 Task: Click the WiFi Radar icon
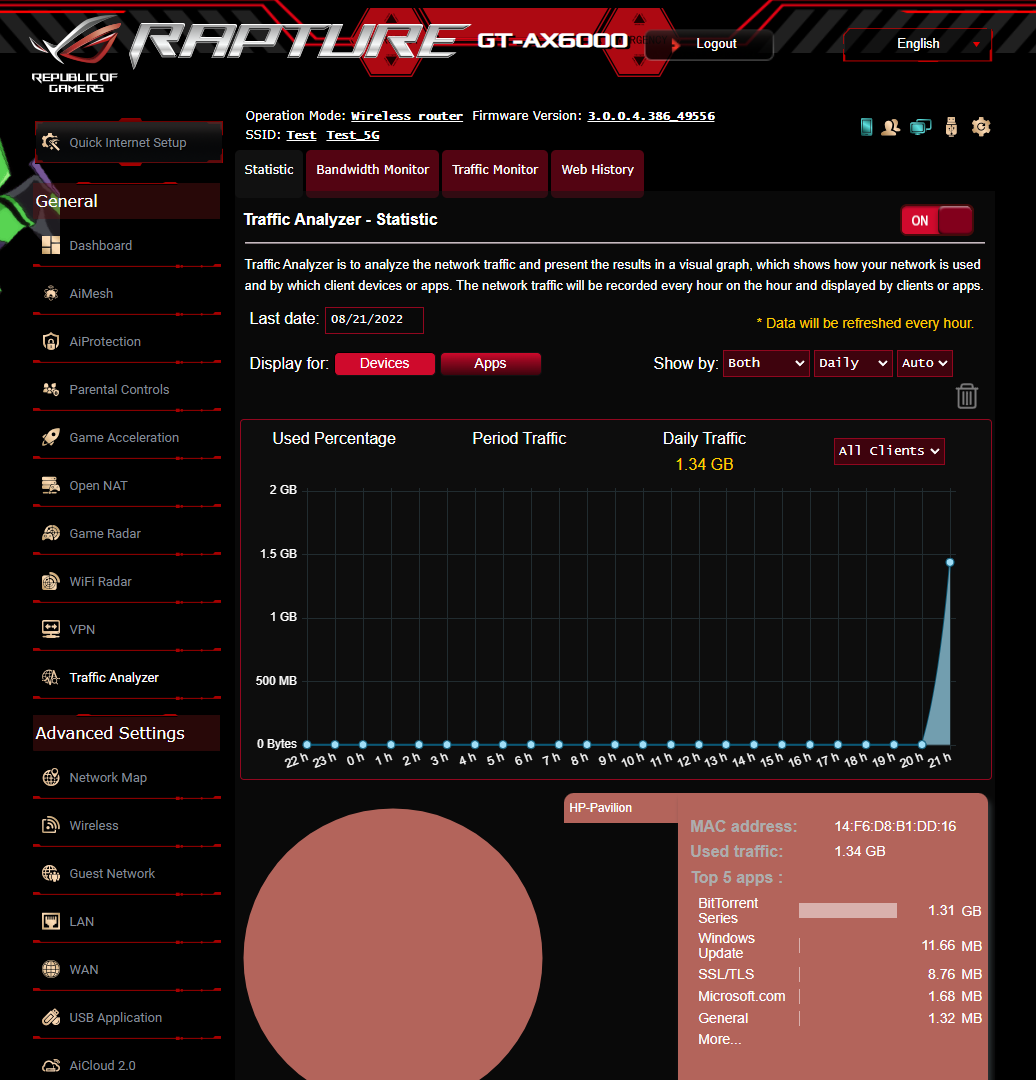pyautogui.click(x=51, y=581)
